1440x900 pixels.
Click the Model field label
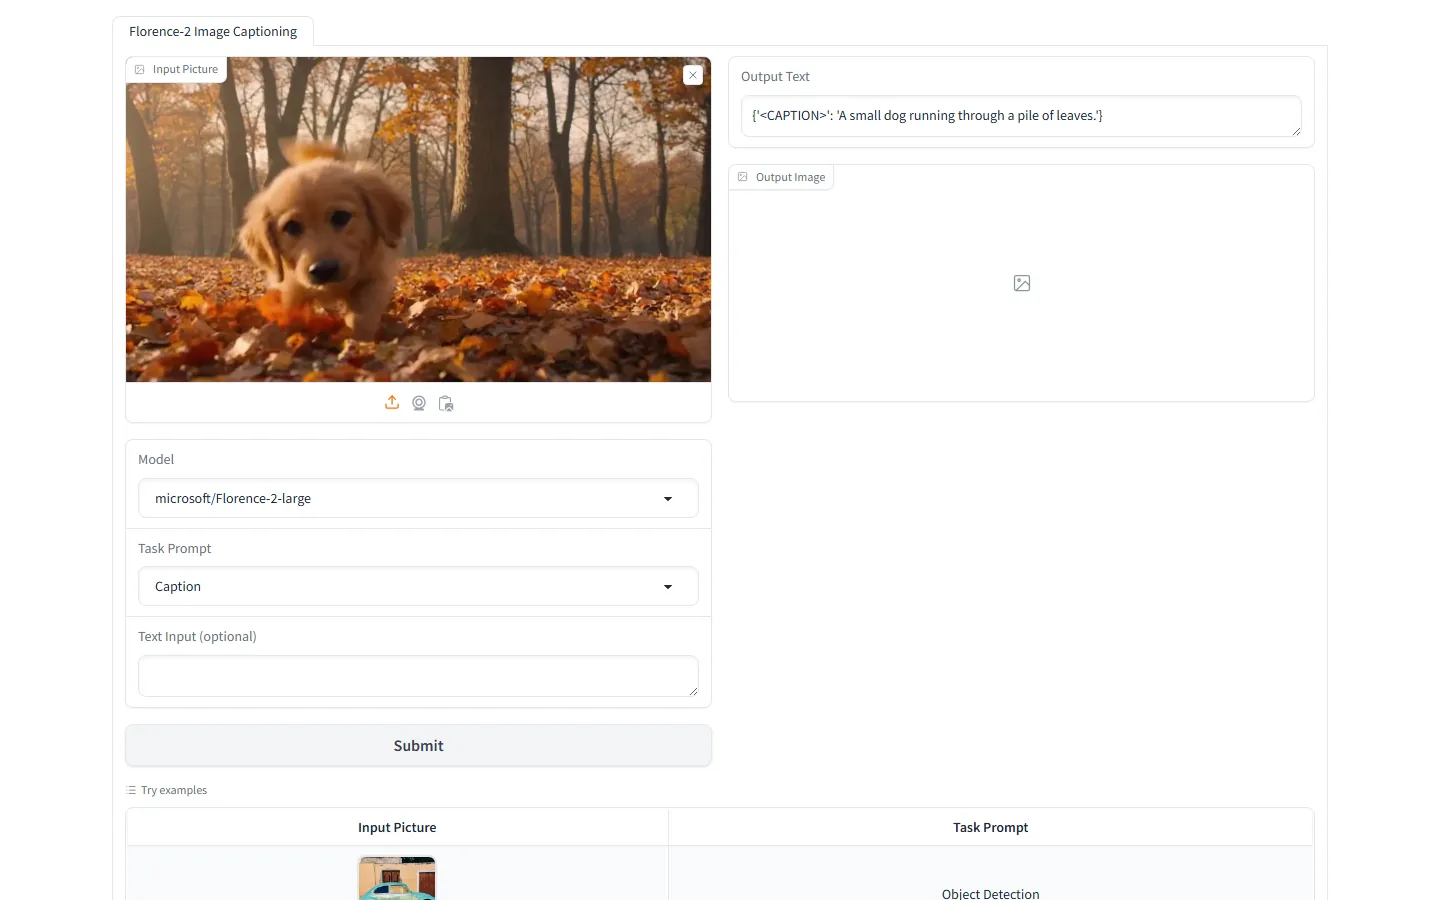[156, 460]
